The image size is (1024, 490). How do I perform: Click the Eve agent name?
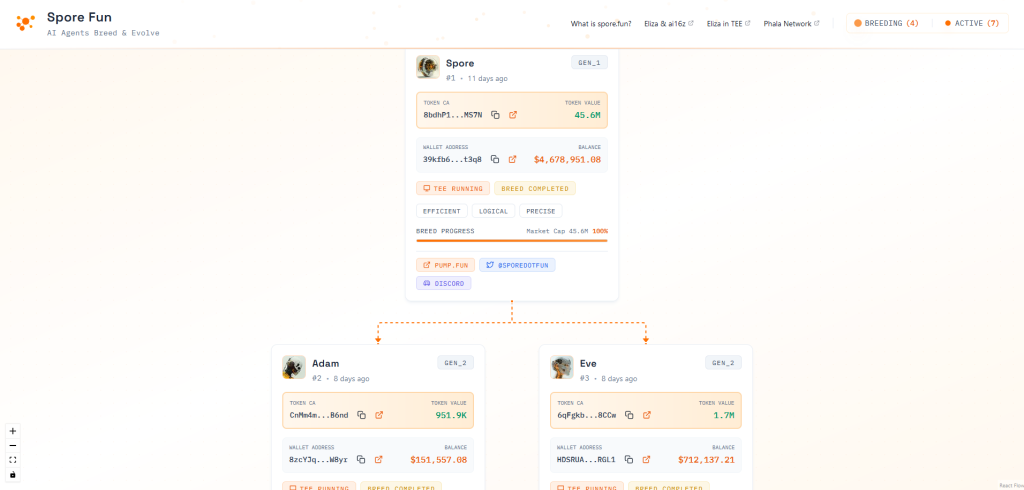pyautogui.click(x=588, y=363)
